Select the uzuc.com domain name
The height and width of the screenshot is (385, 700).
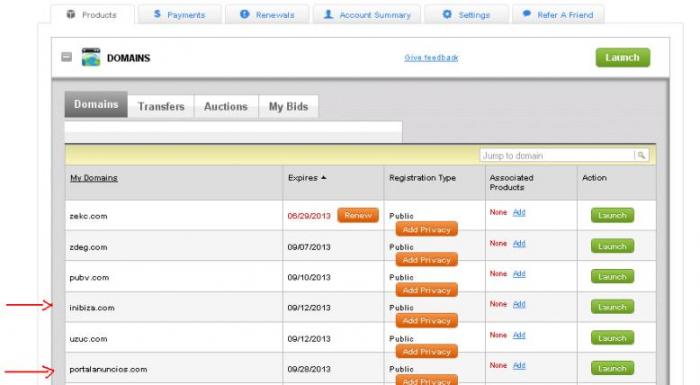88,339
